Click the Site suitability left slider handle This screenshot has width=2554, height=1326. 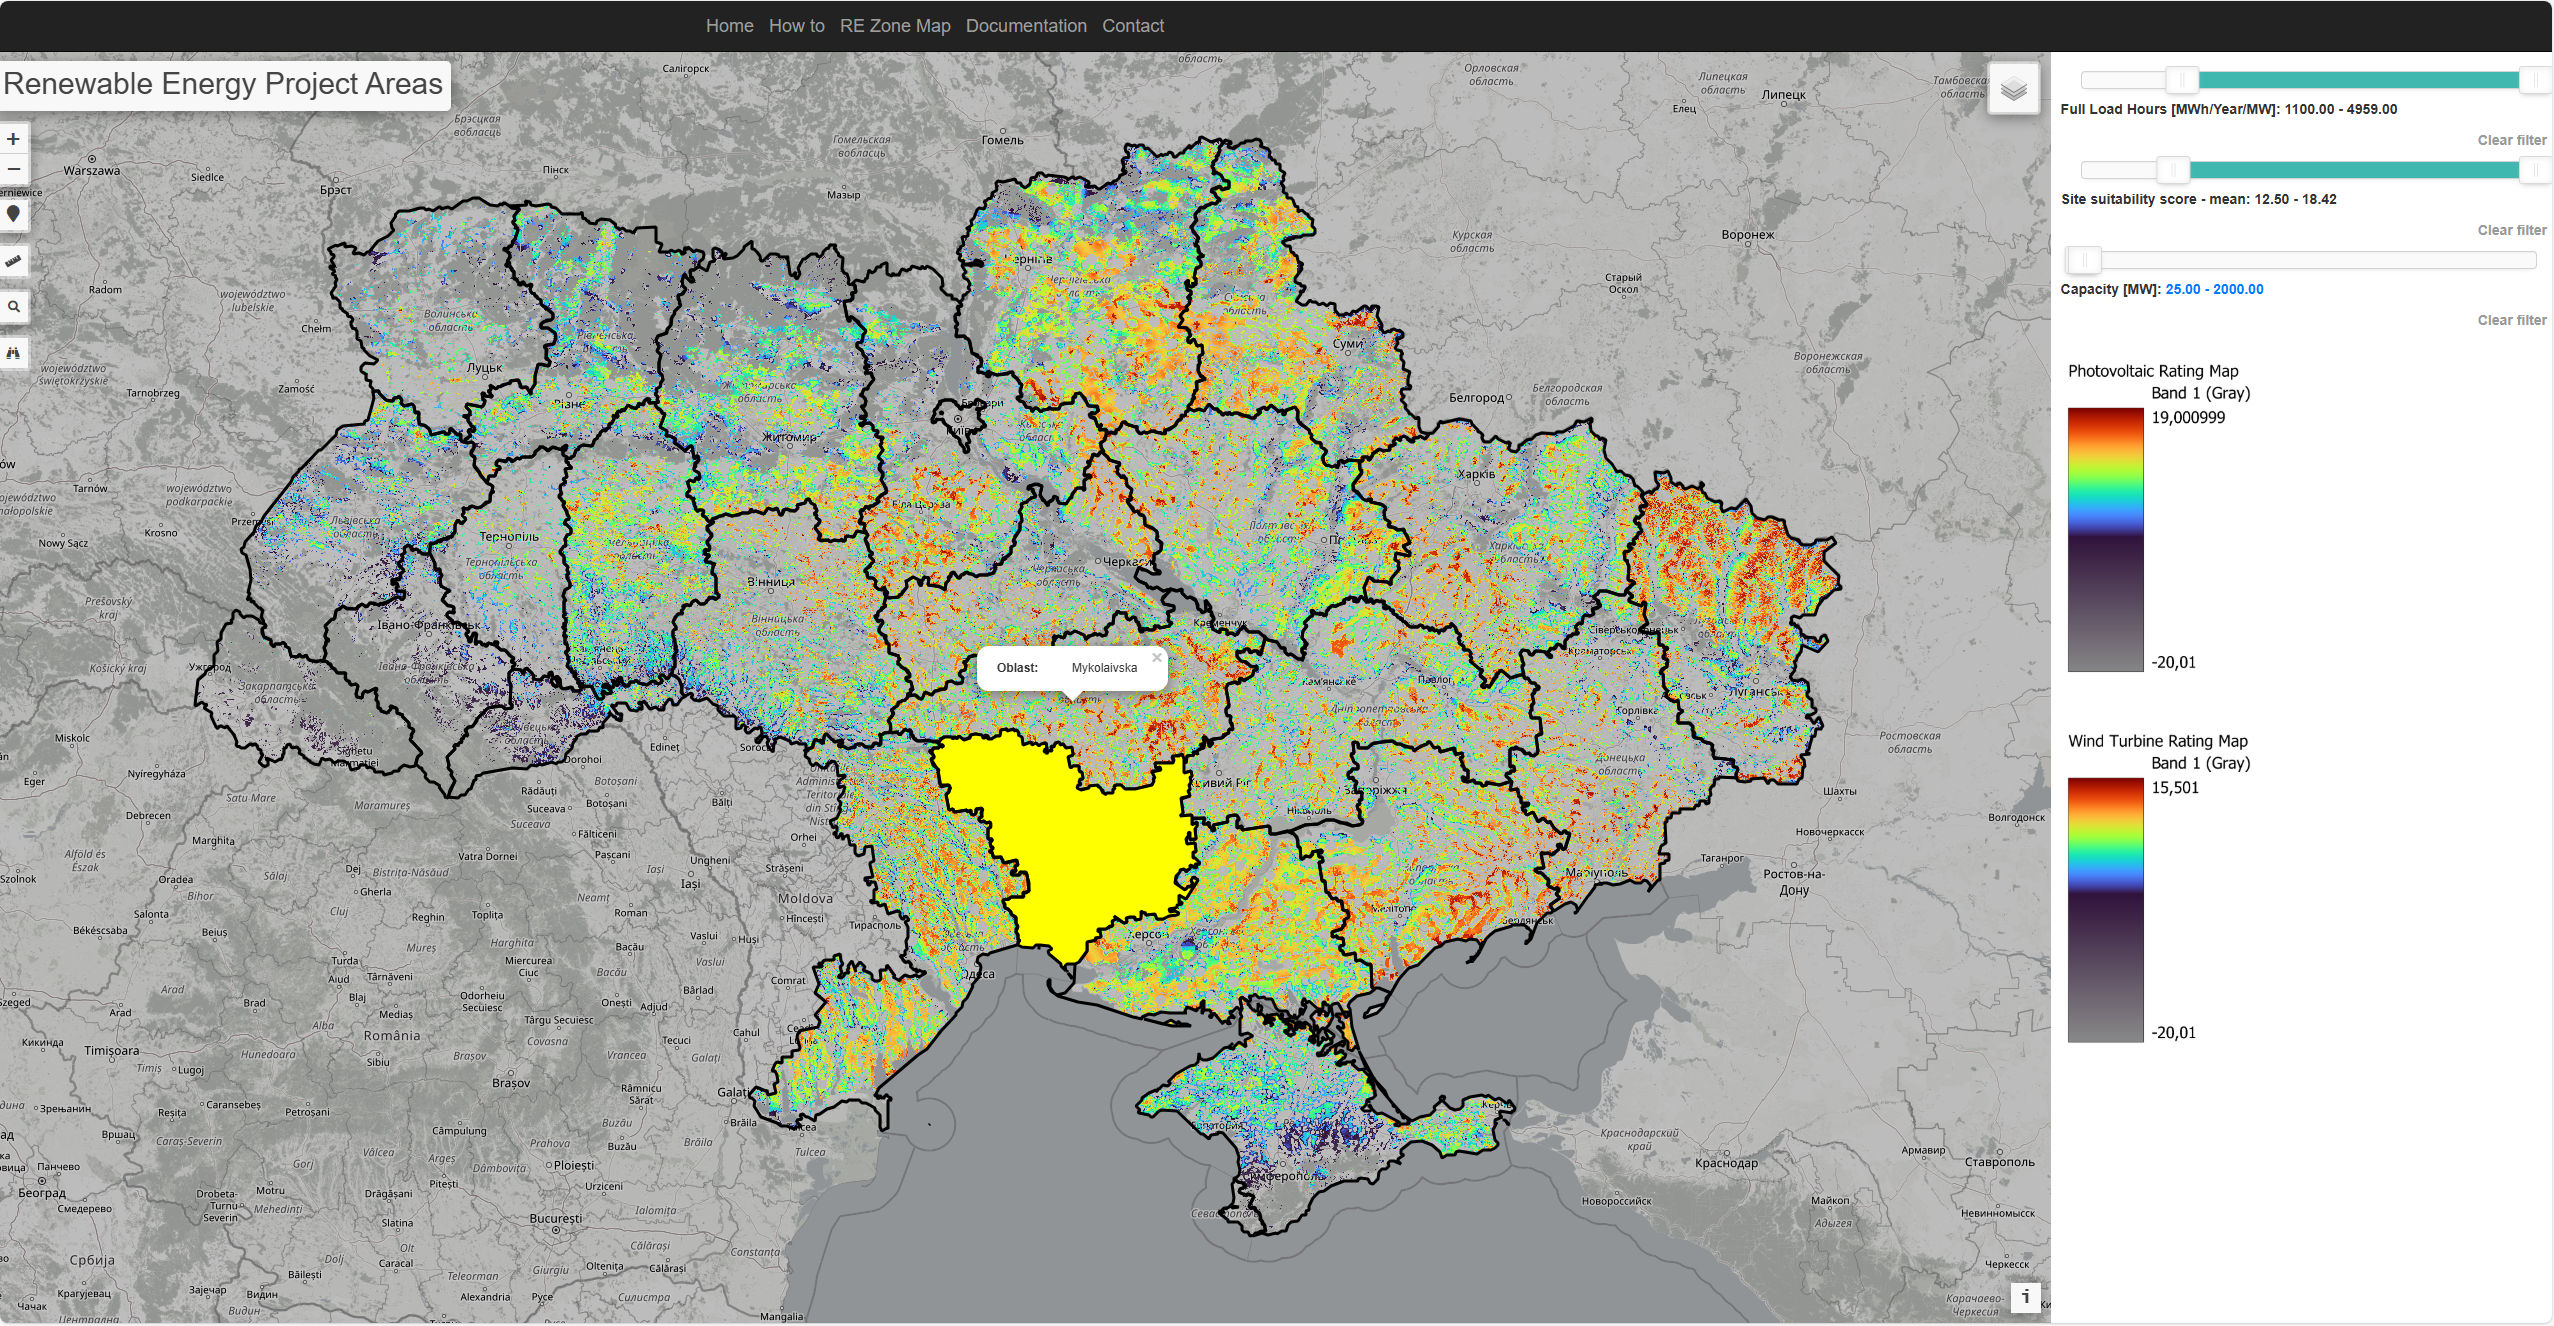tap(2172, 170)
